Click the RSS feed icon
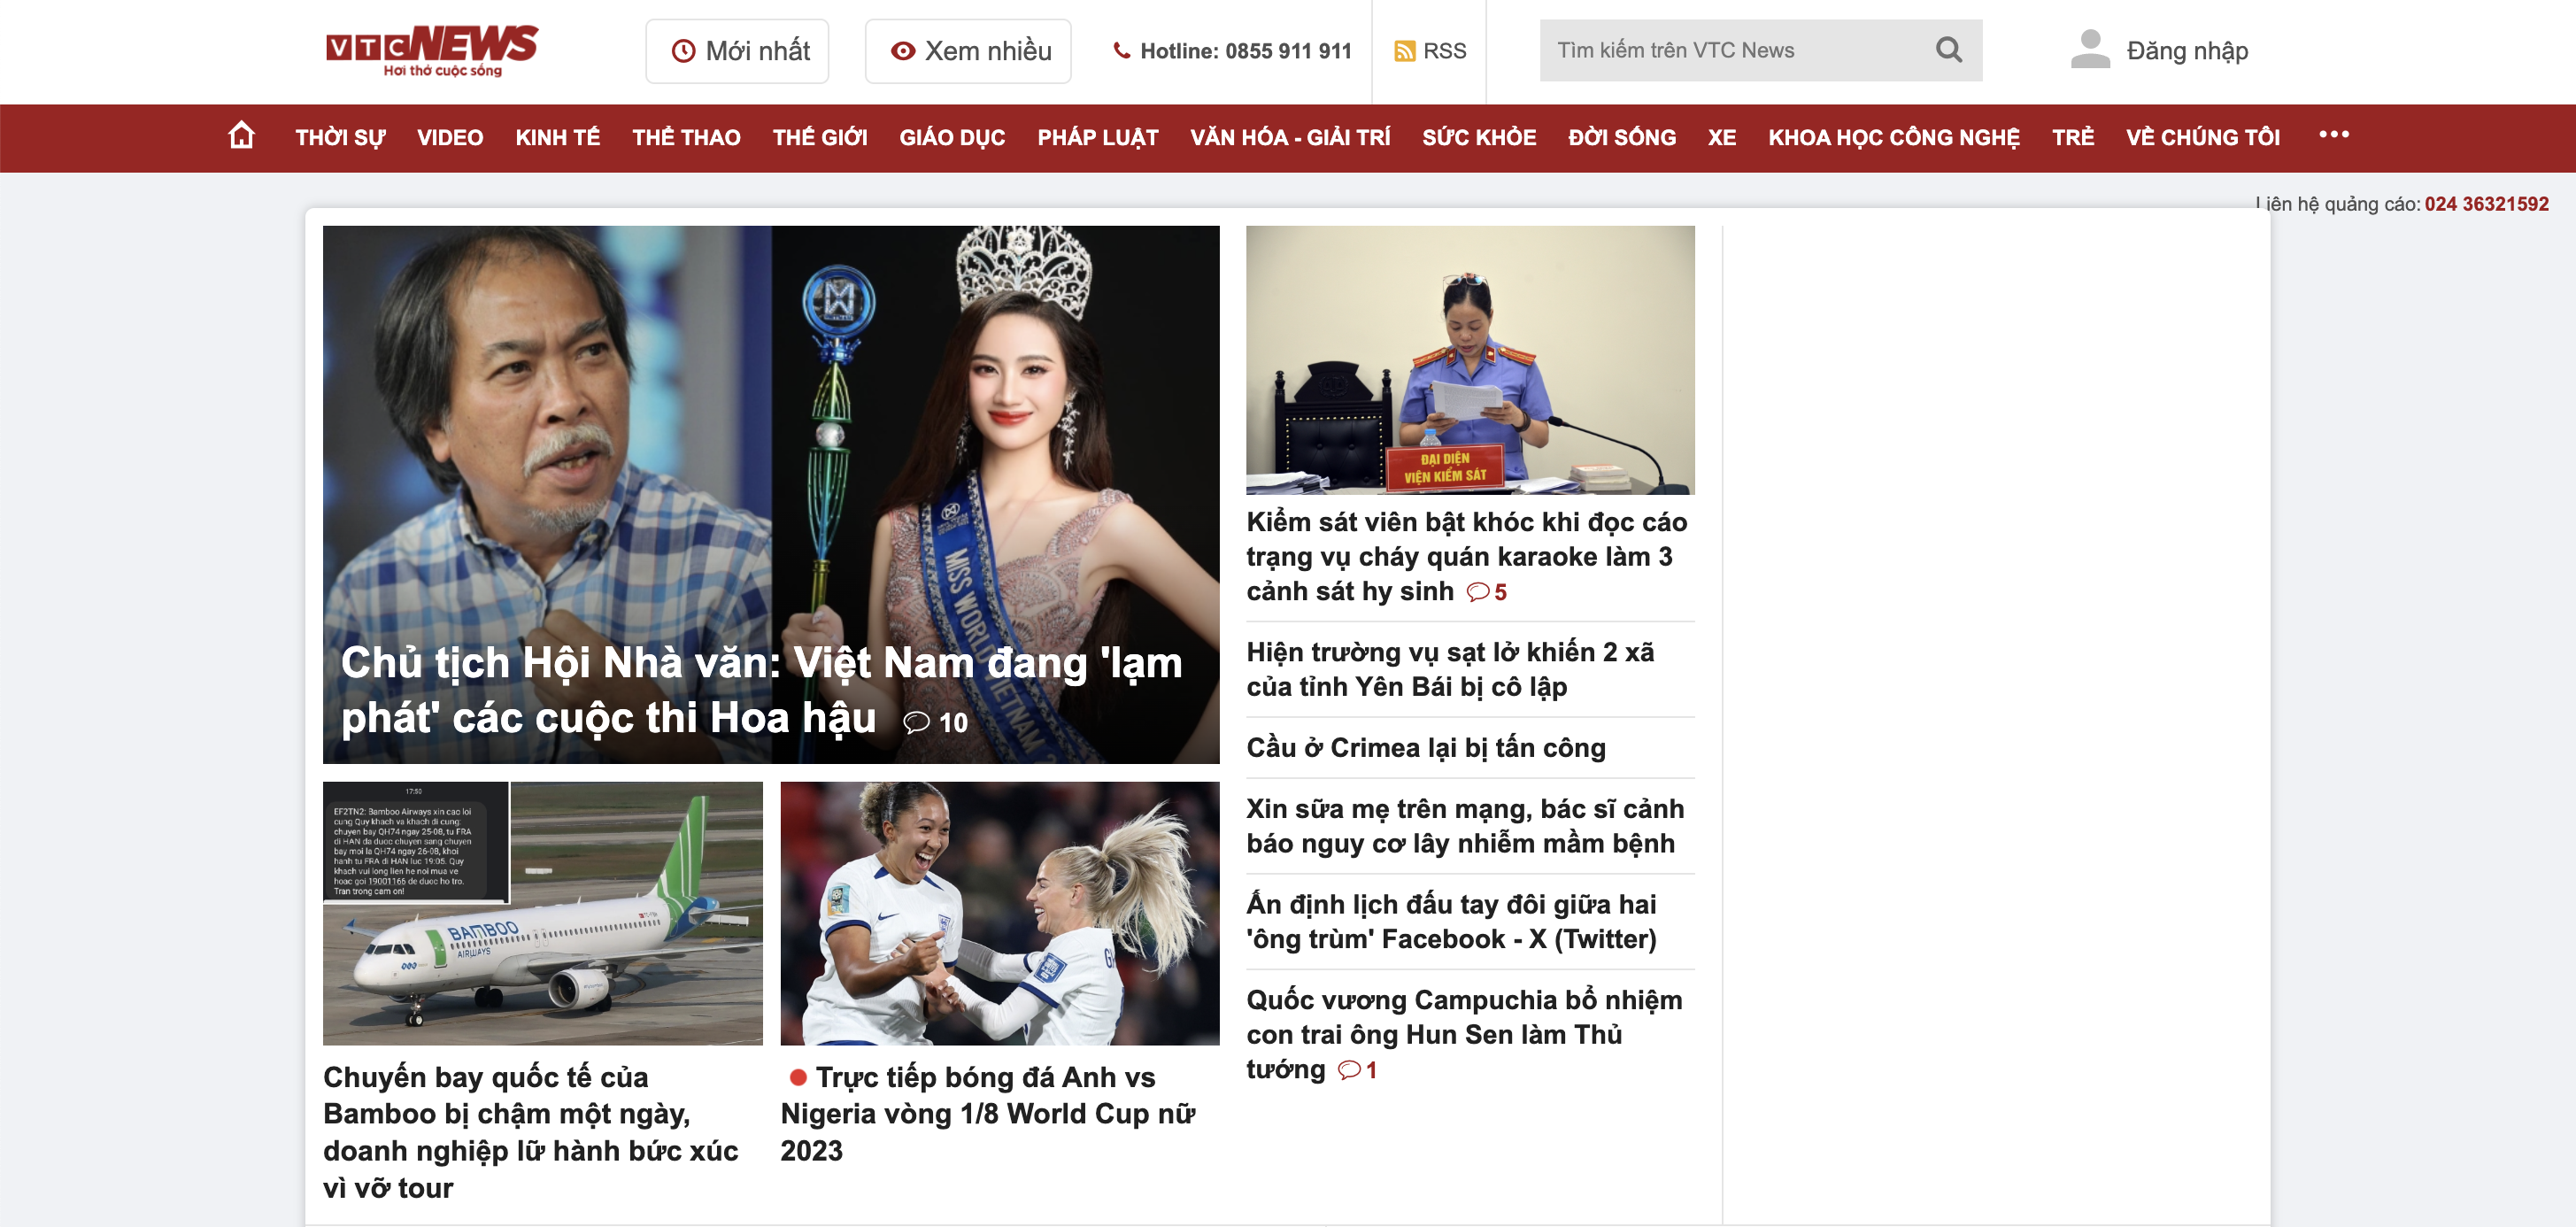This screenshot has height=1227, width=2576. [1404, 51]
